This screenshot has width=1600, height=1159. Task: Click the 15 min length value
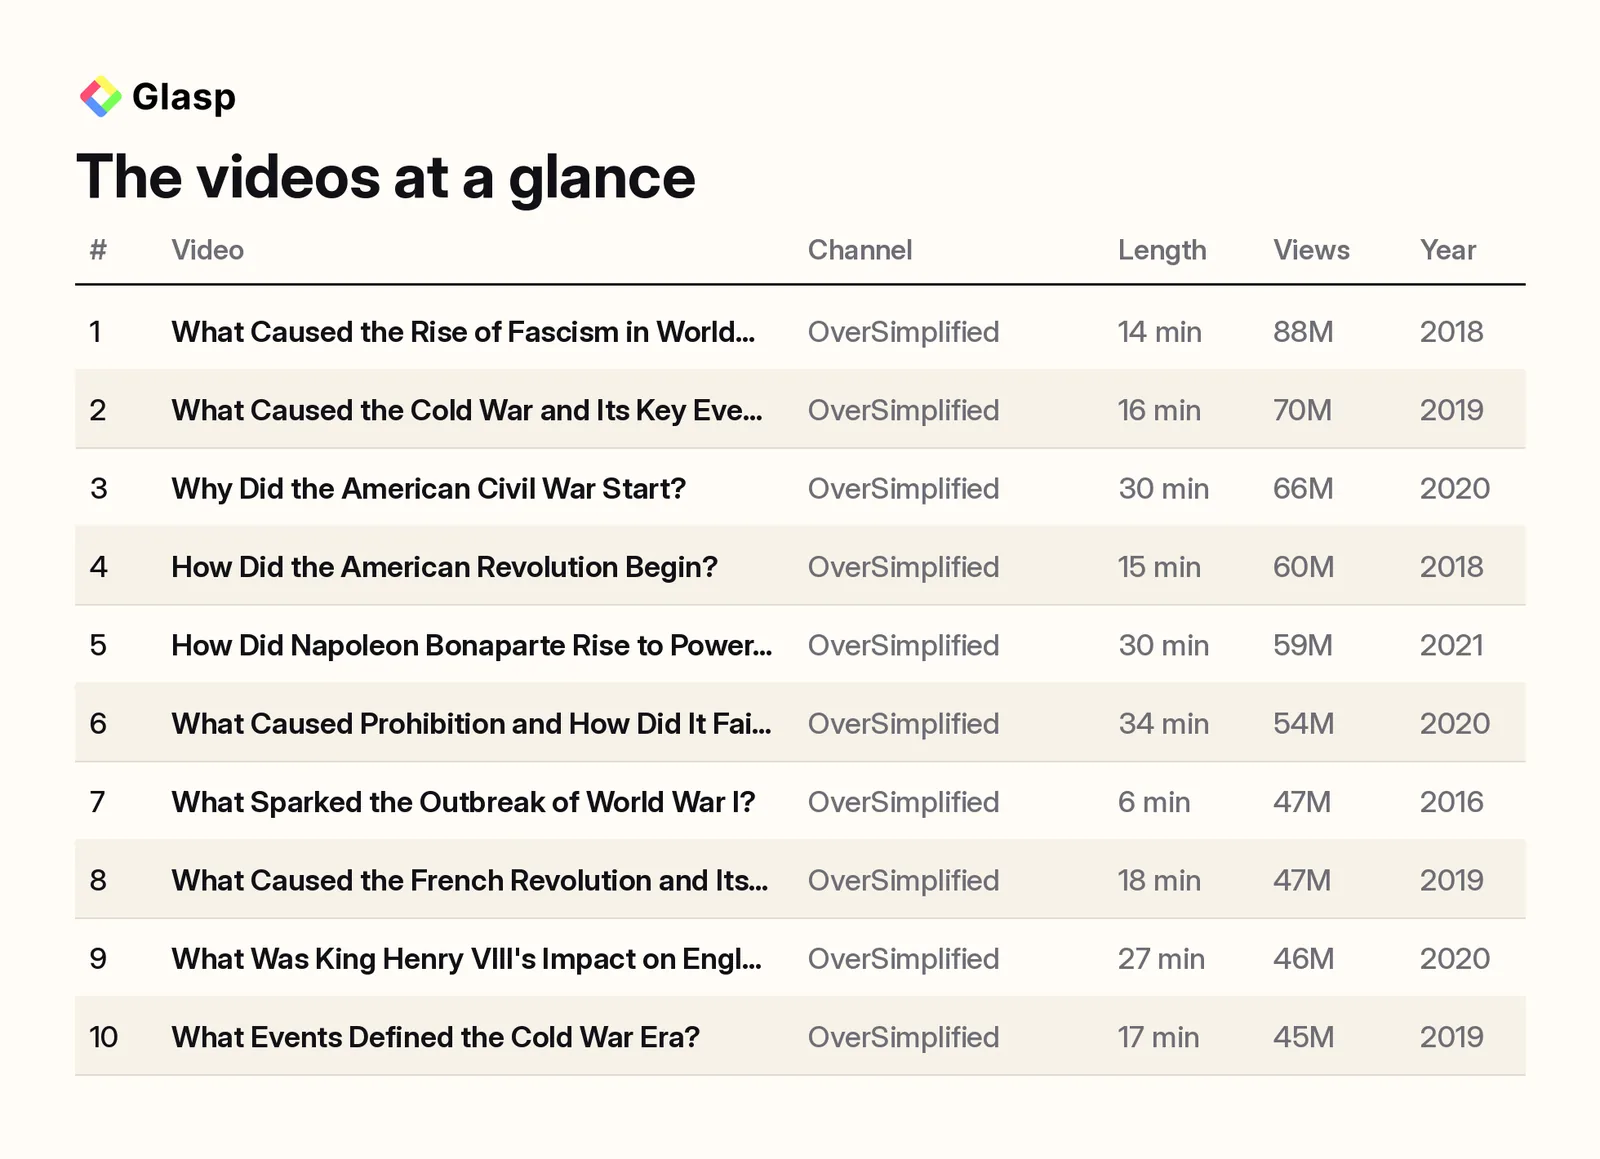point(1160,567)
